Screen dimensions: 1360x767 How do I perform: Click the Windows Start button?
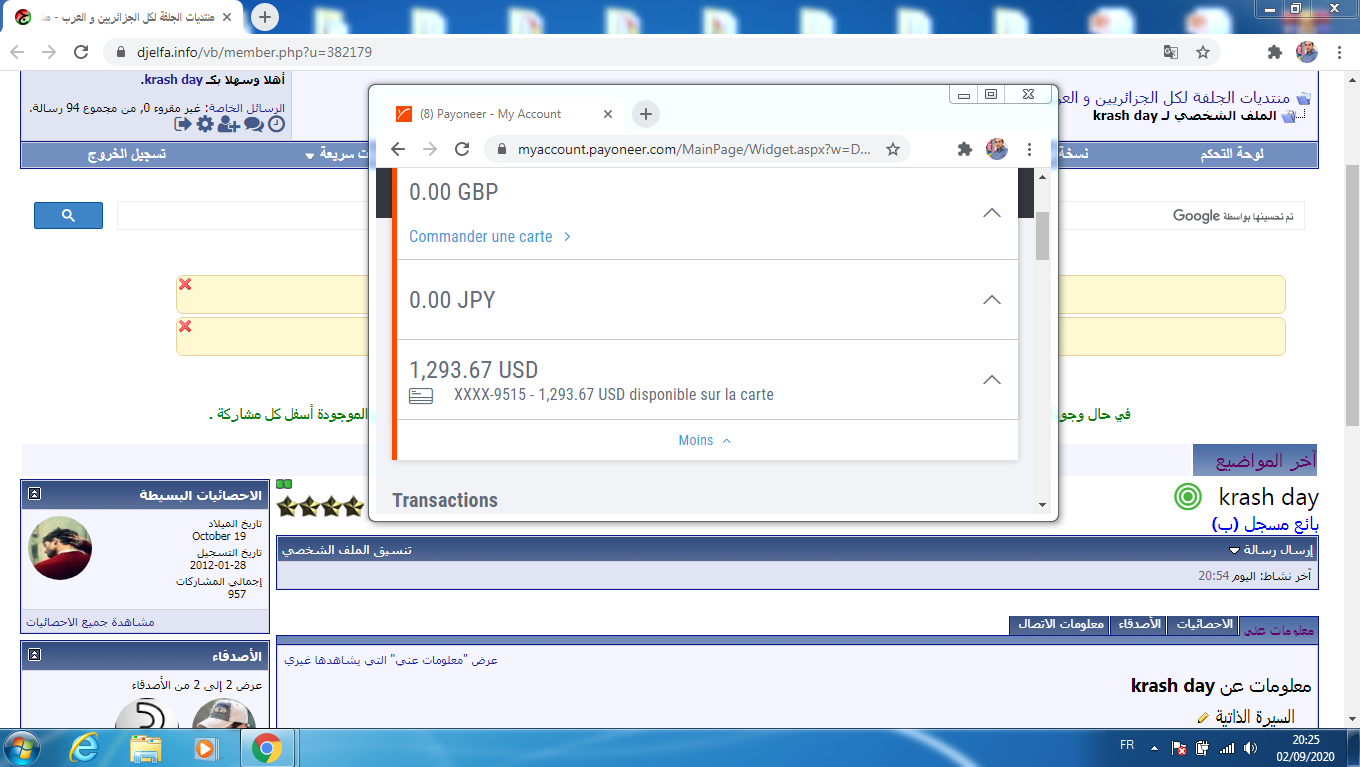pos(22,747)
